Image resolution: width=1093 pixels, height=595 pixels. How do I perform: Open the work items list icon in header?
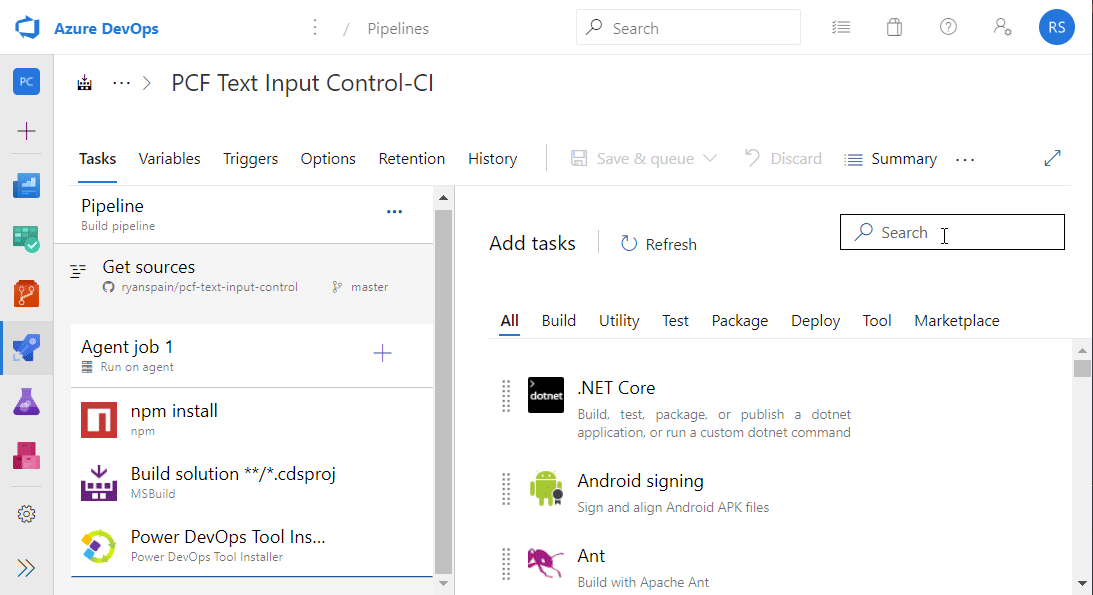841,27
